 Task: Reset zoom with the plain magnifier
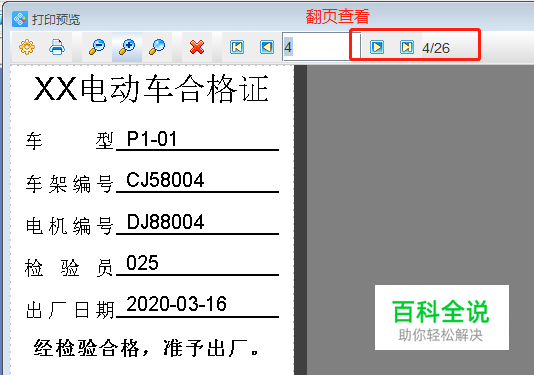[157, 47]
